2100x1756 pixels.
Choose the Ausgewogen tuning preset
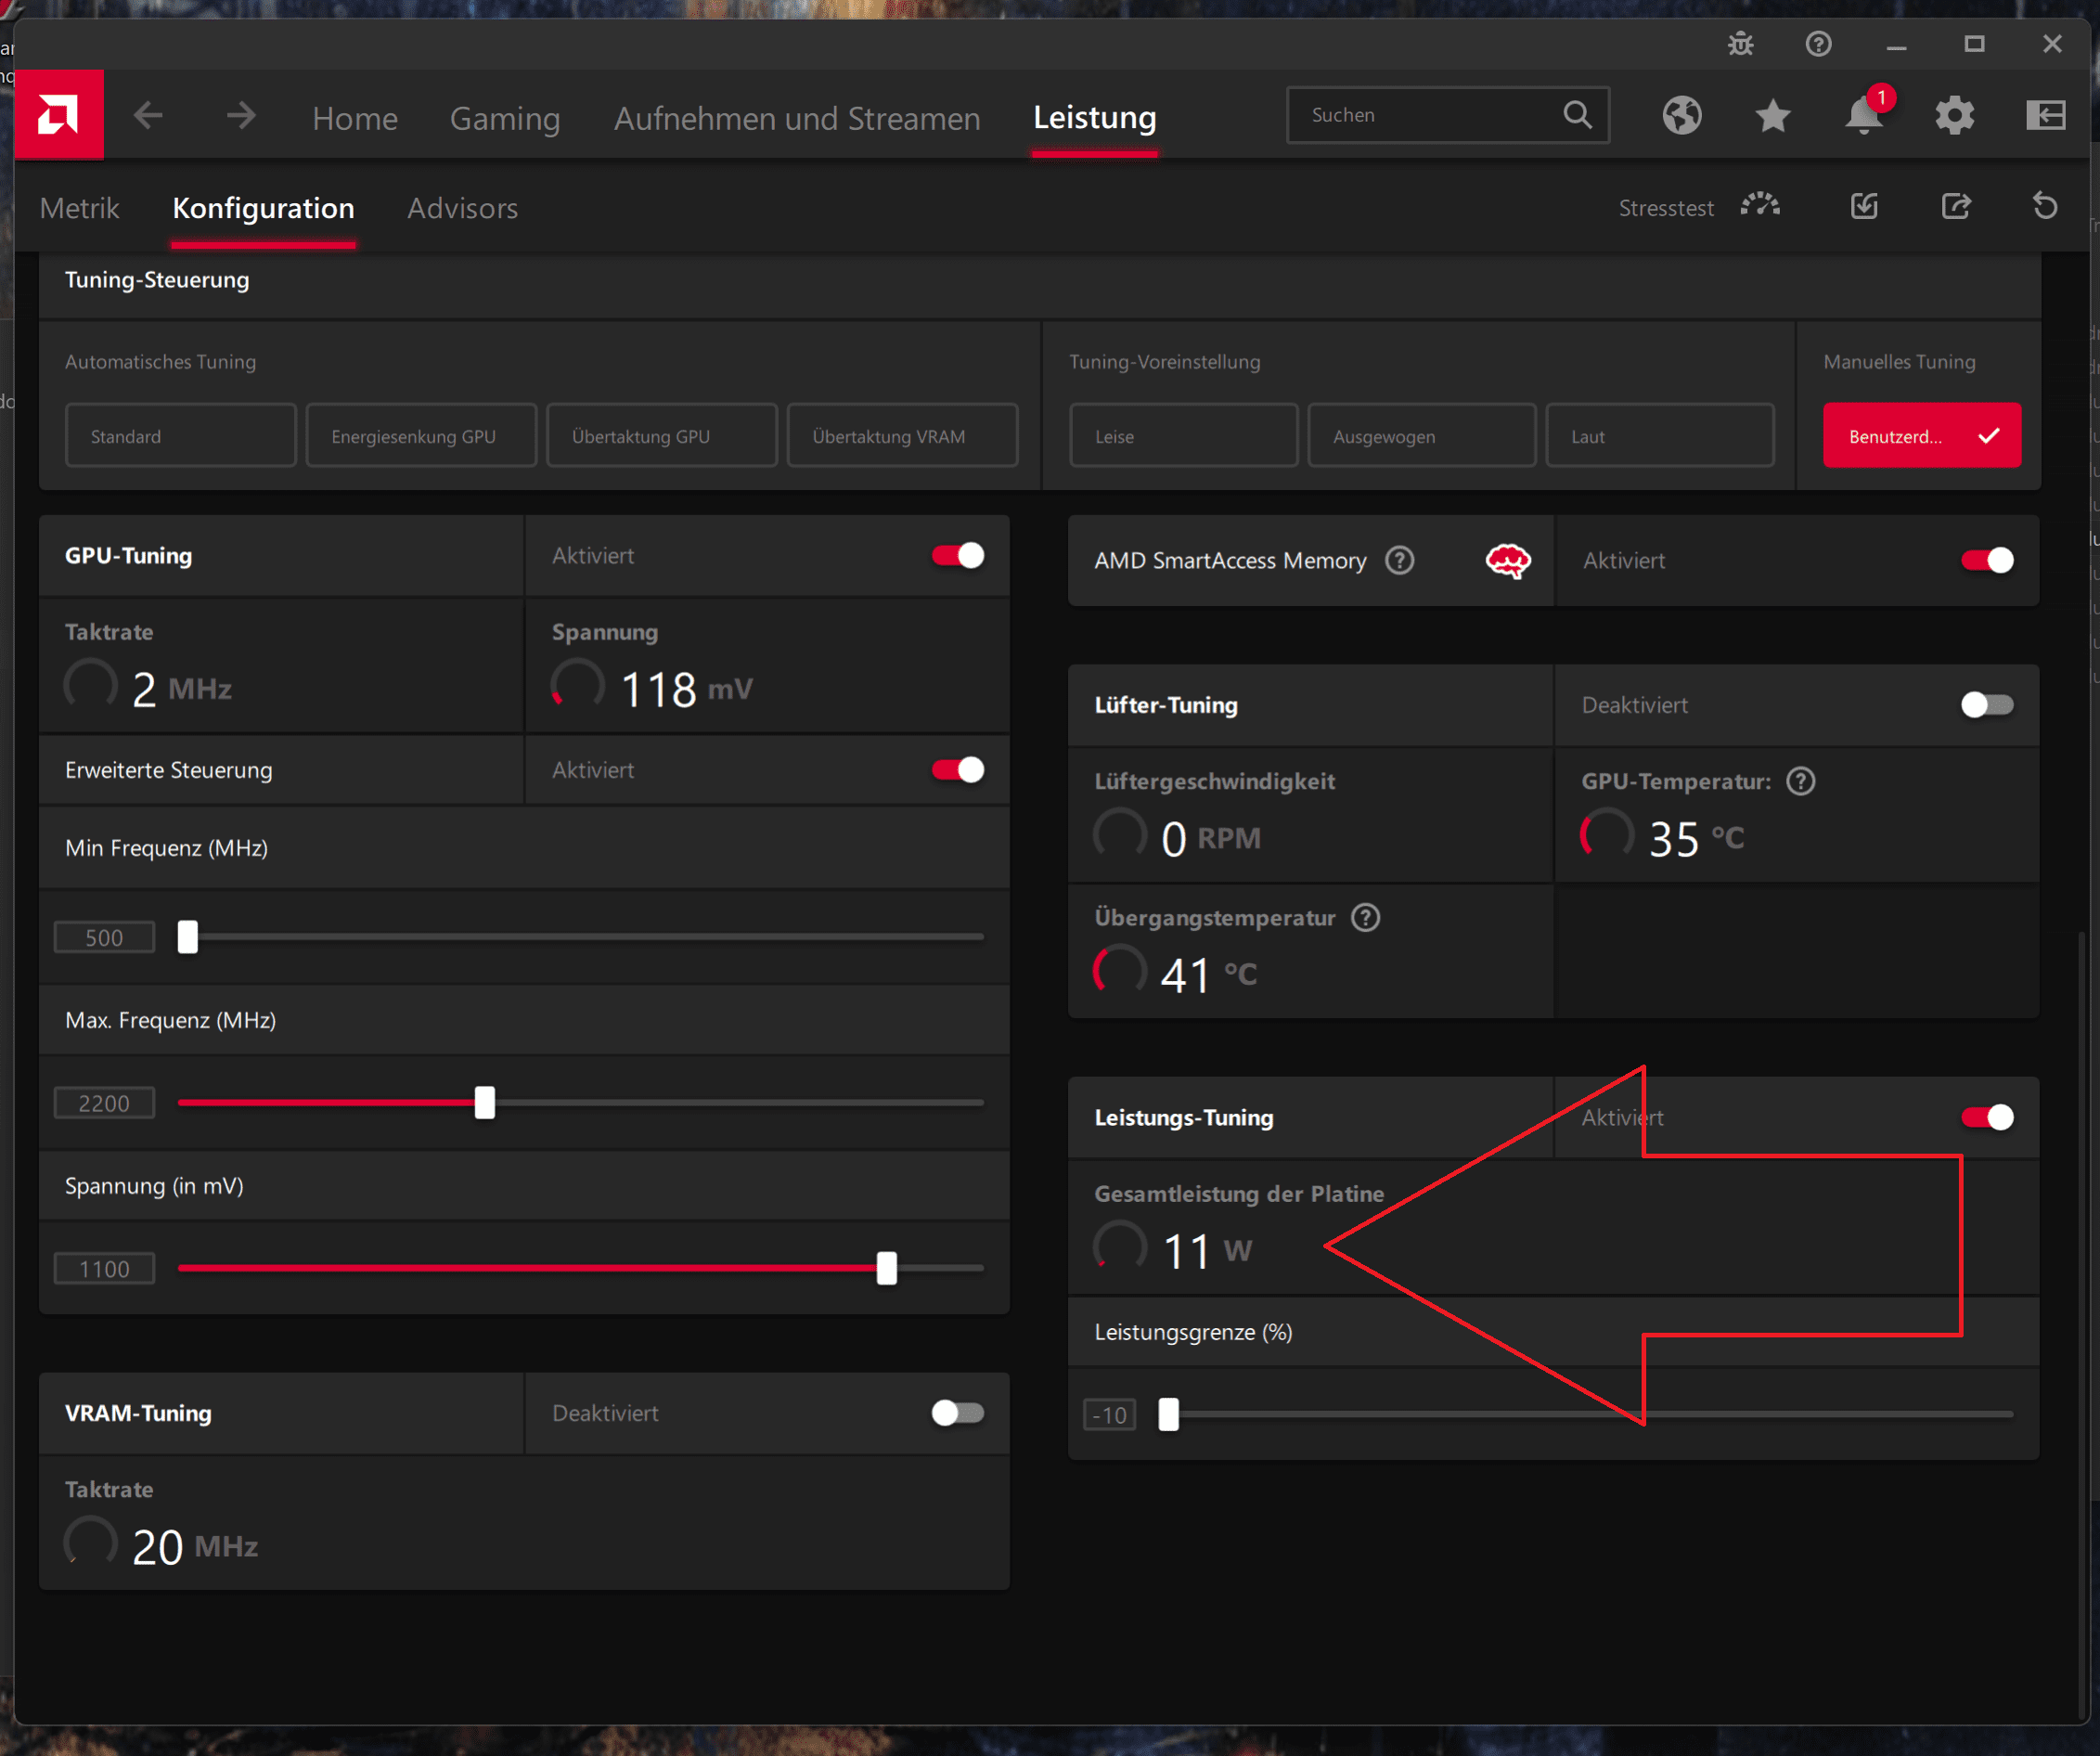pyautogui.click(x=1421, y=436)
